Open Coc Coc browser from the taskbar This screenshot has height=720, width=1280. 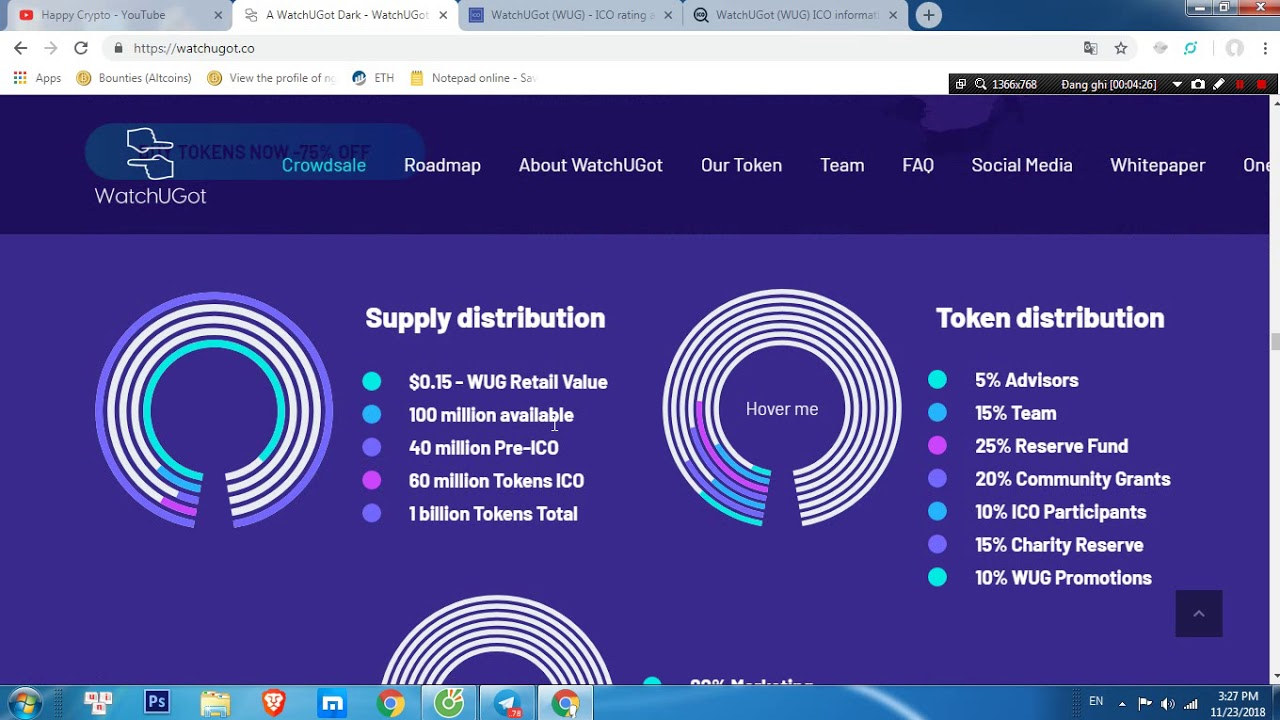(x=449, y=703)
